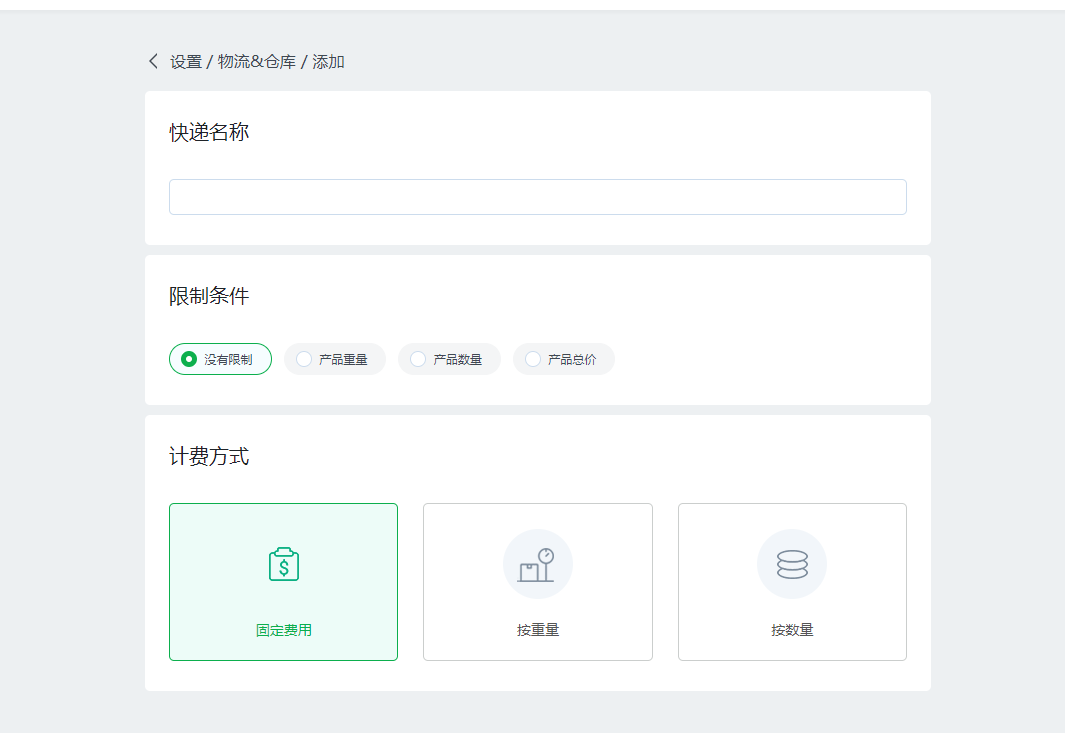Select the 没有限制 radio option

click(220, 359)
